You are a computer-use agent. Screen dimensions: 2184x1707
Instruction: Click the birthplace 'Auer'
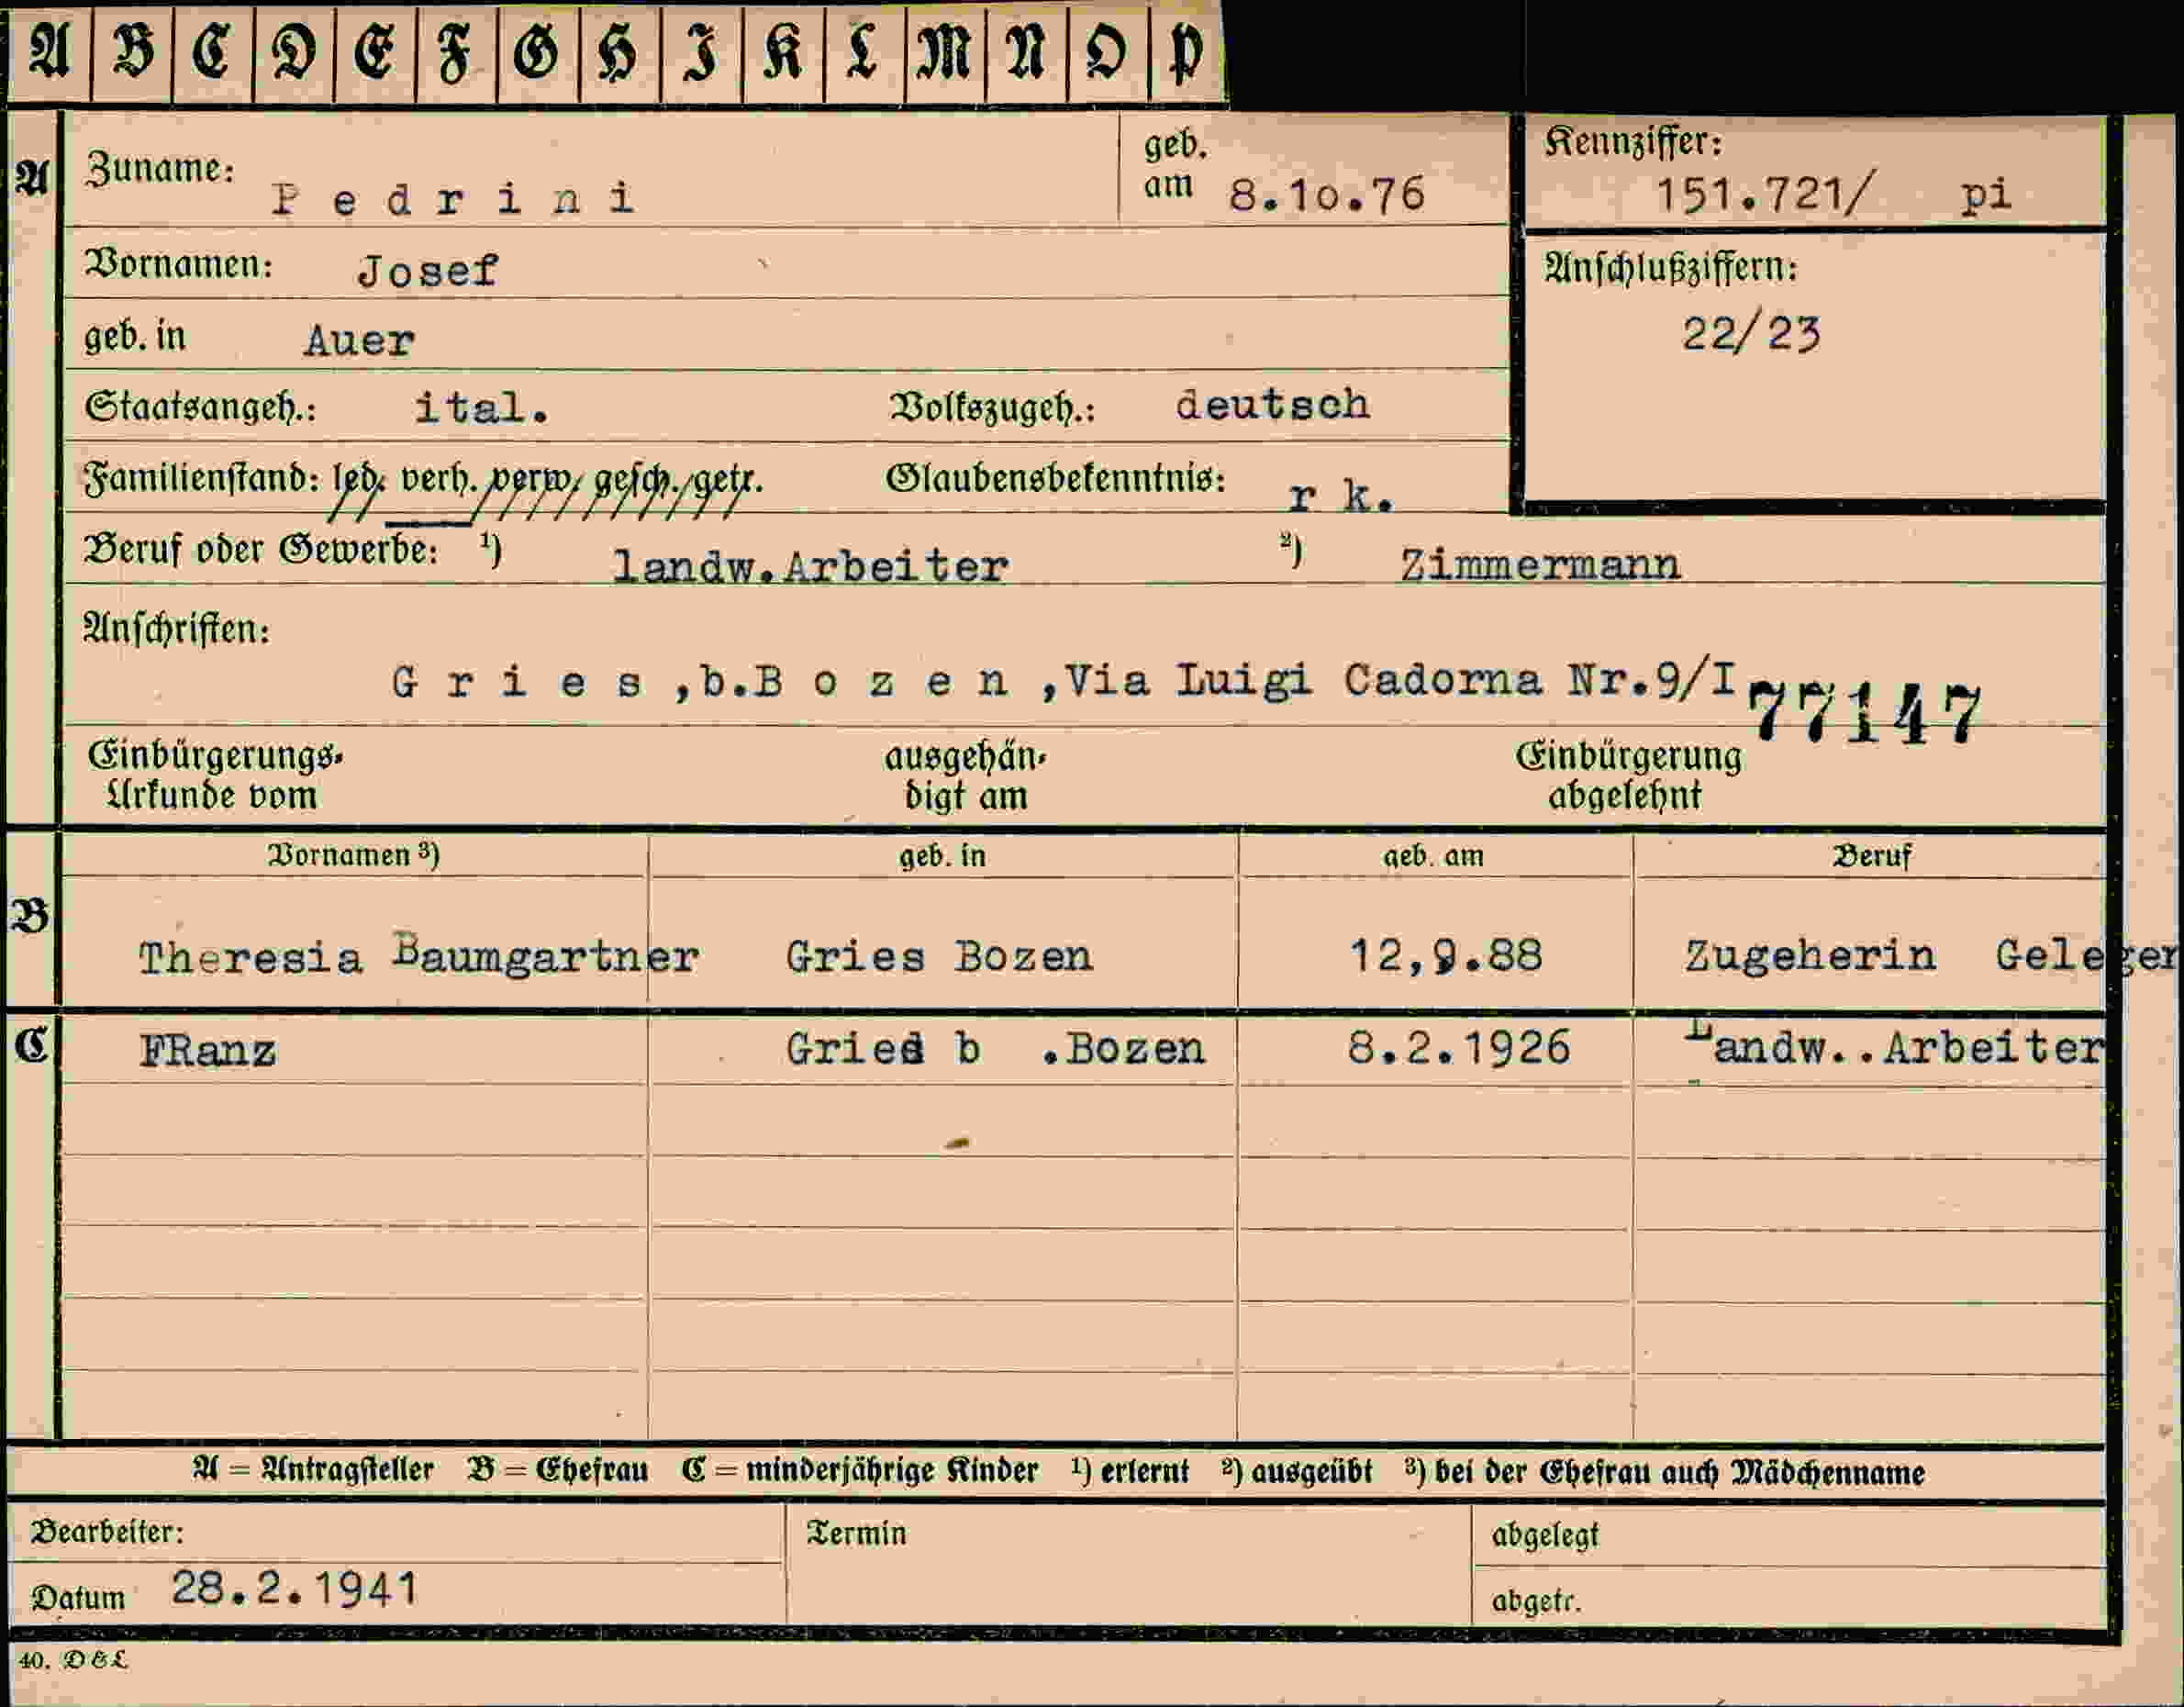(359, 341)
